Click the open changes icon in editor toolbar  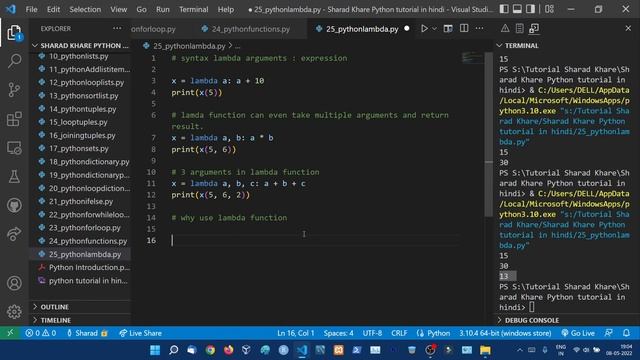coord(448,29)
